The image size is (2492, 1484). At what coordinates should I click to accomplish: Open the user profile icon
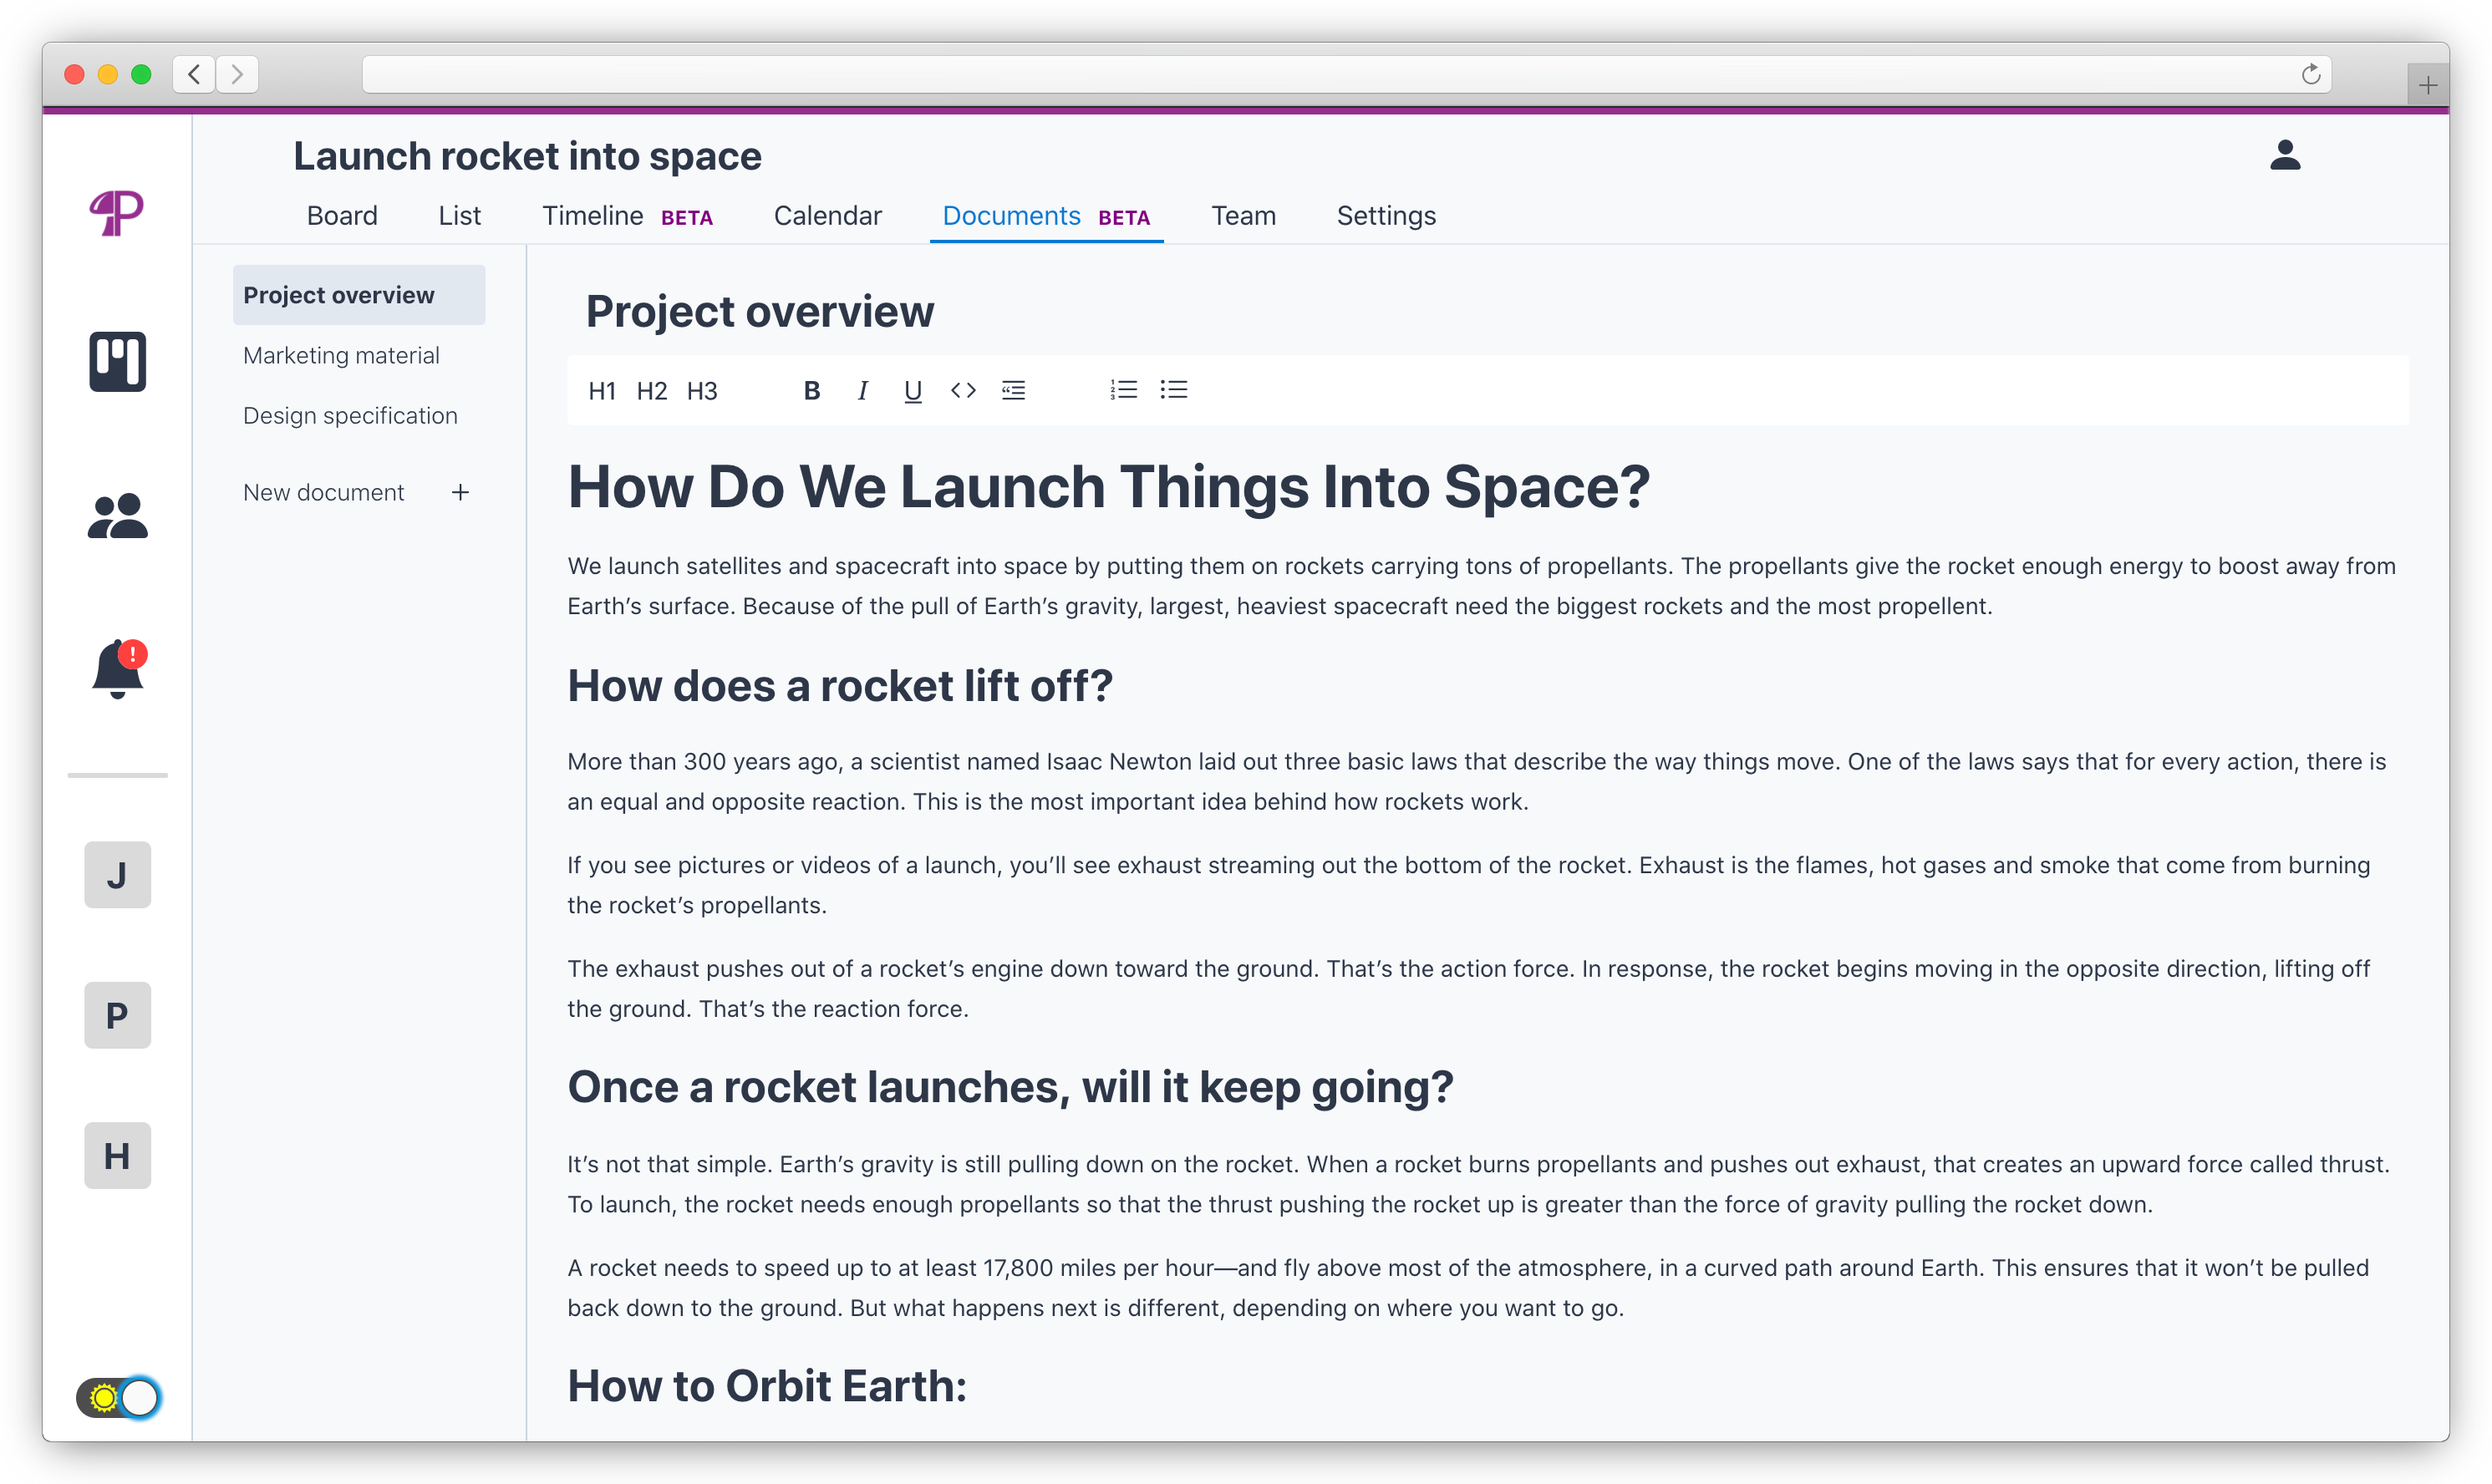pos(2284,155)
